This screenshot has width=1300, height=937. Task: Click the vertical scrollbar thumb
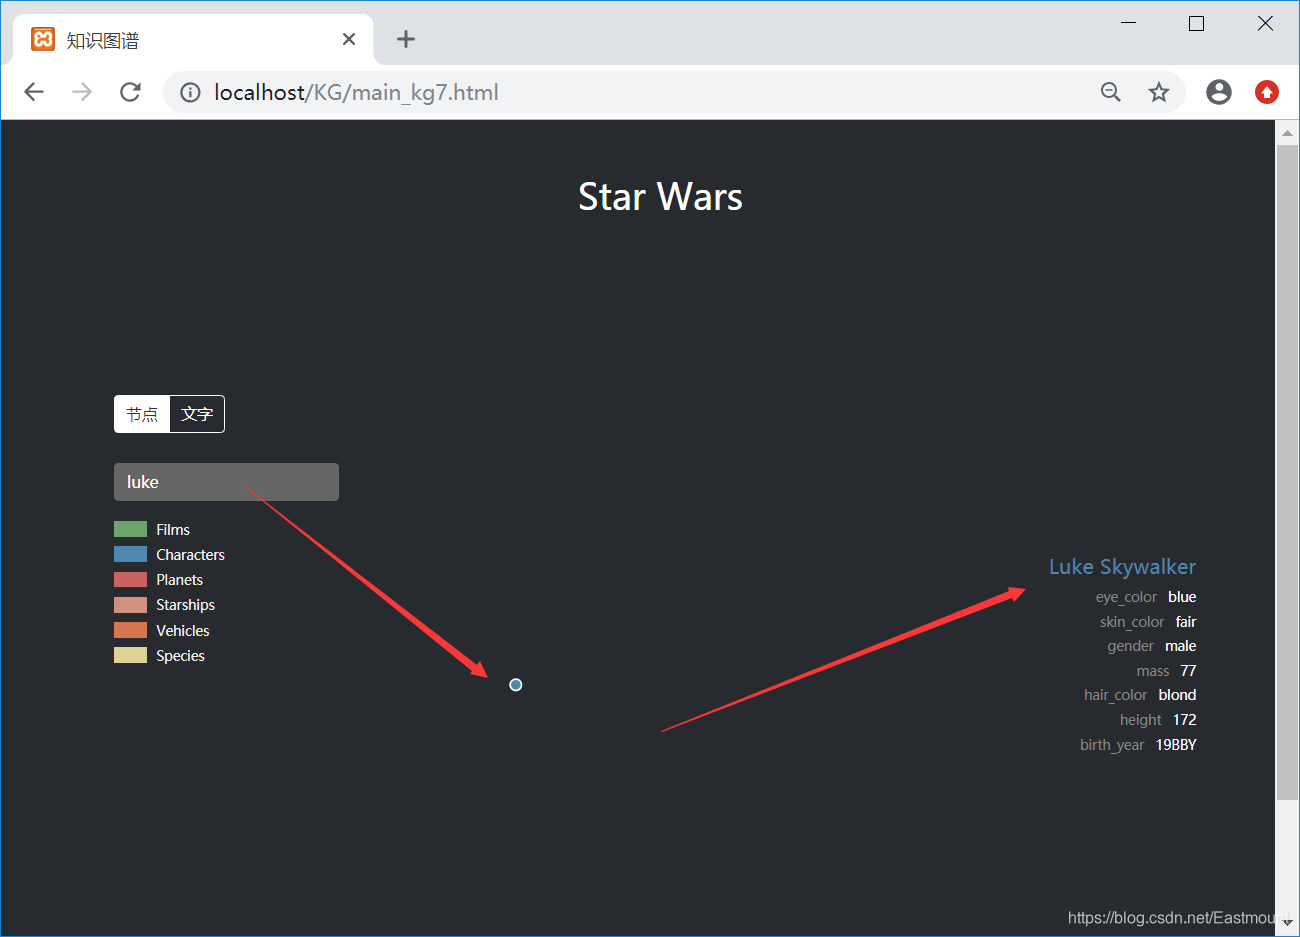coord(1287,472)
